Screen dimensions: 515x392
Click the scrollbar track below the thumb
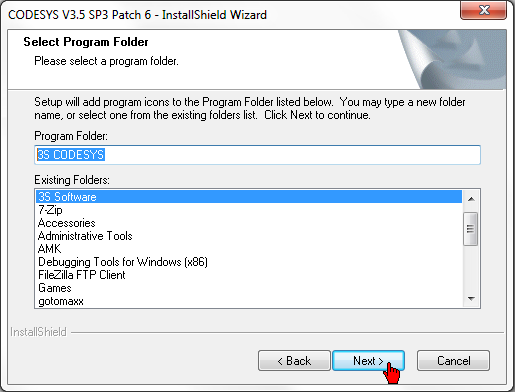(x=471, y=268)
